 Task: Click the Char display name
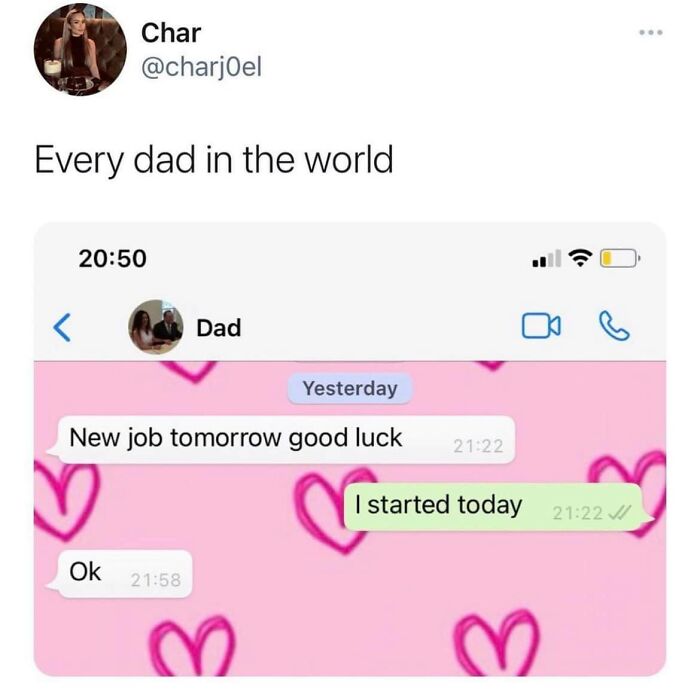tap(171, 33)
